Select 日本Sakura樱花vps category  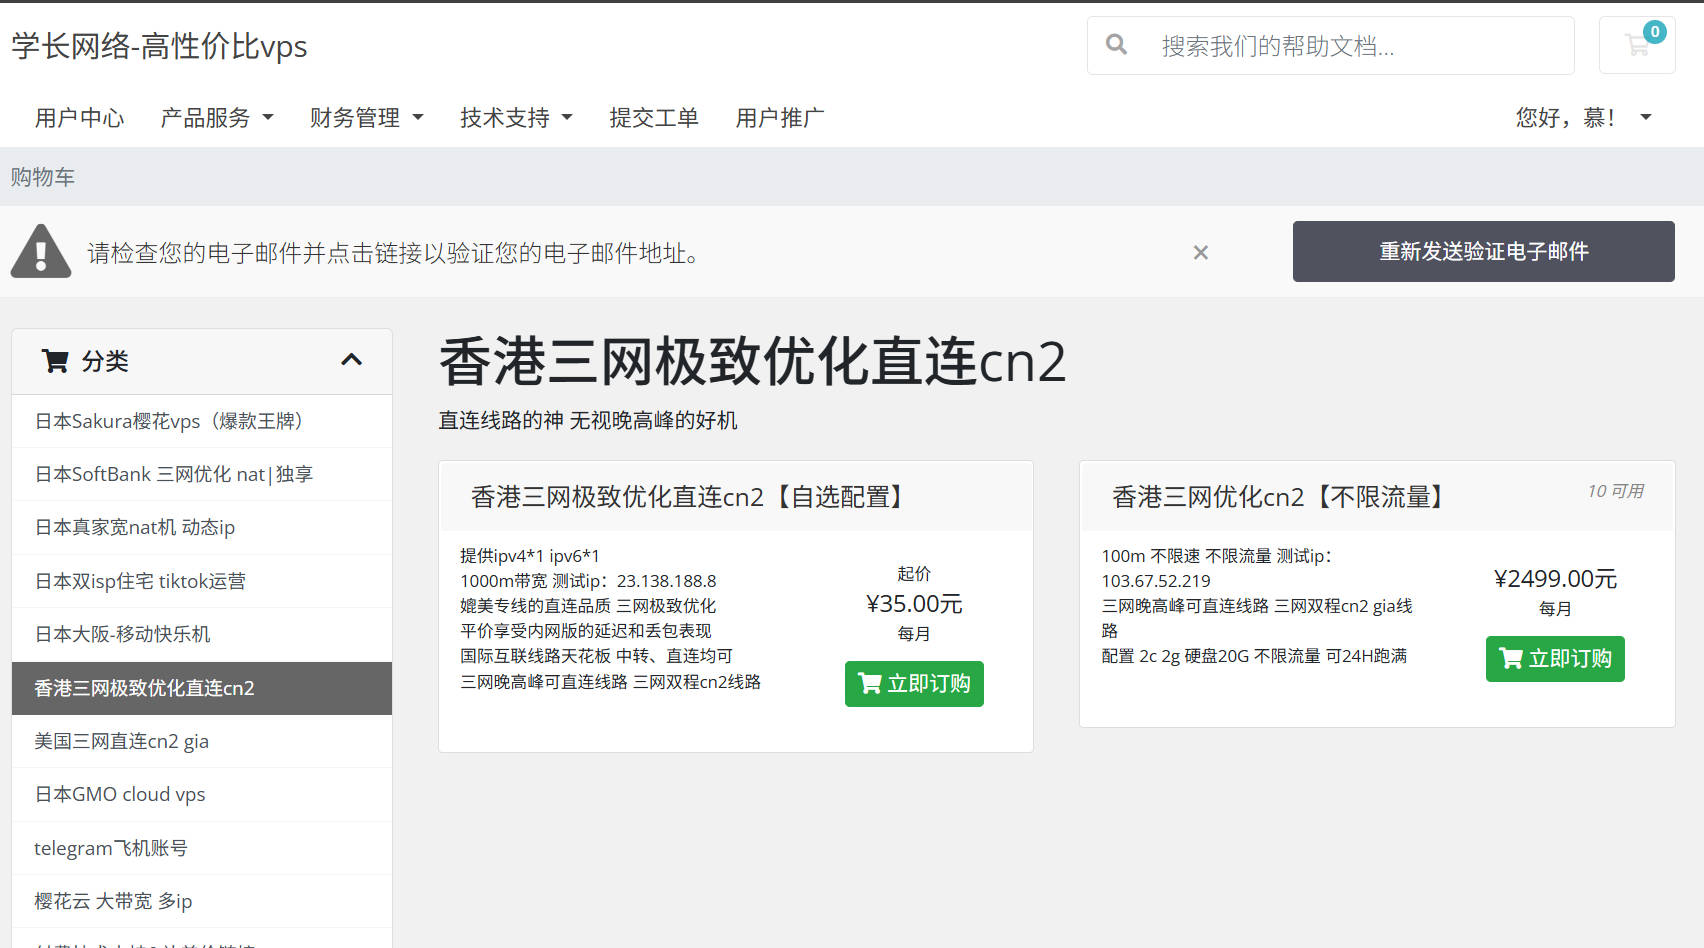tap(168, 421)
